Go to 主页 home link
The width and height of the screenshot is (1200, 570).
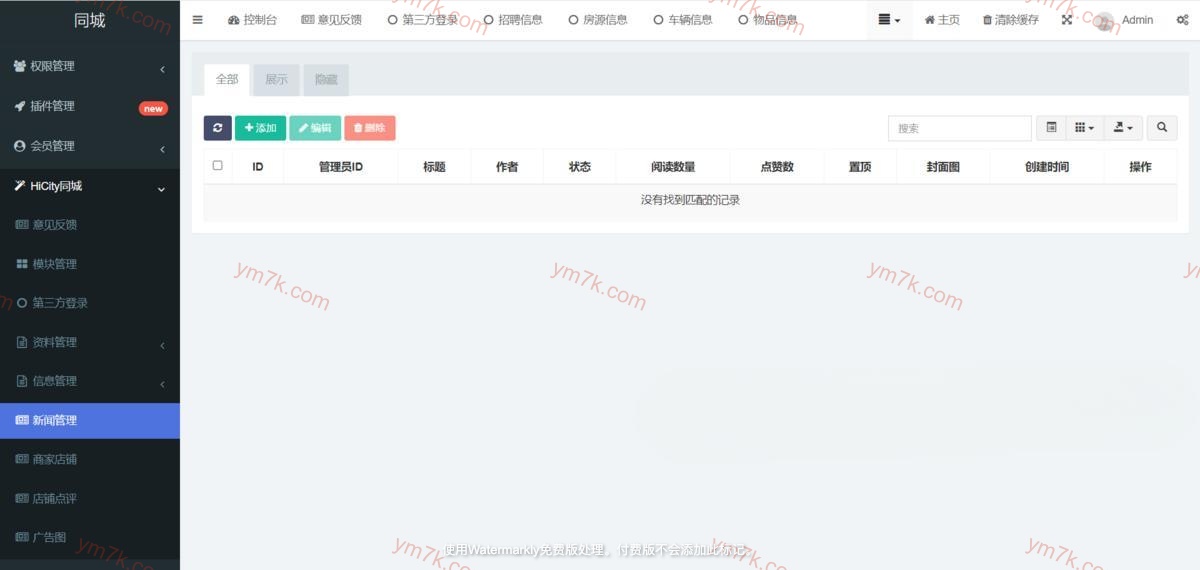pyautogui.click(x=942, y=20)
